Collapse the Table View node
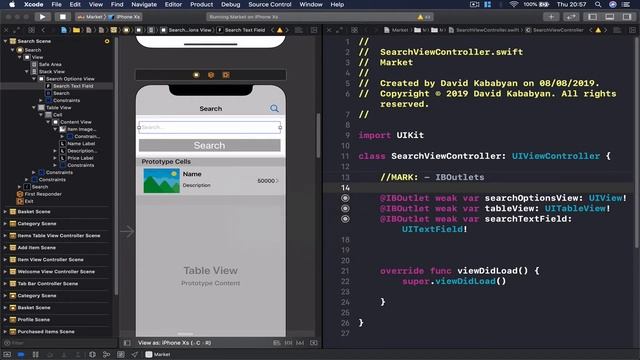 pos(34,108)
